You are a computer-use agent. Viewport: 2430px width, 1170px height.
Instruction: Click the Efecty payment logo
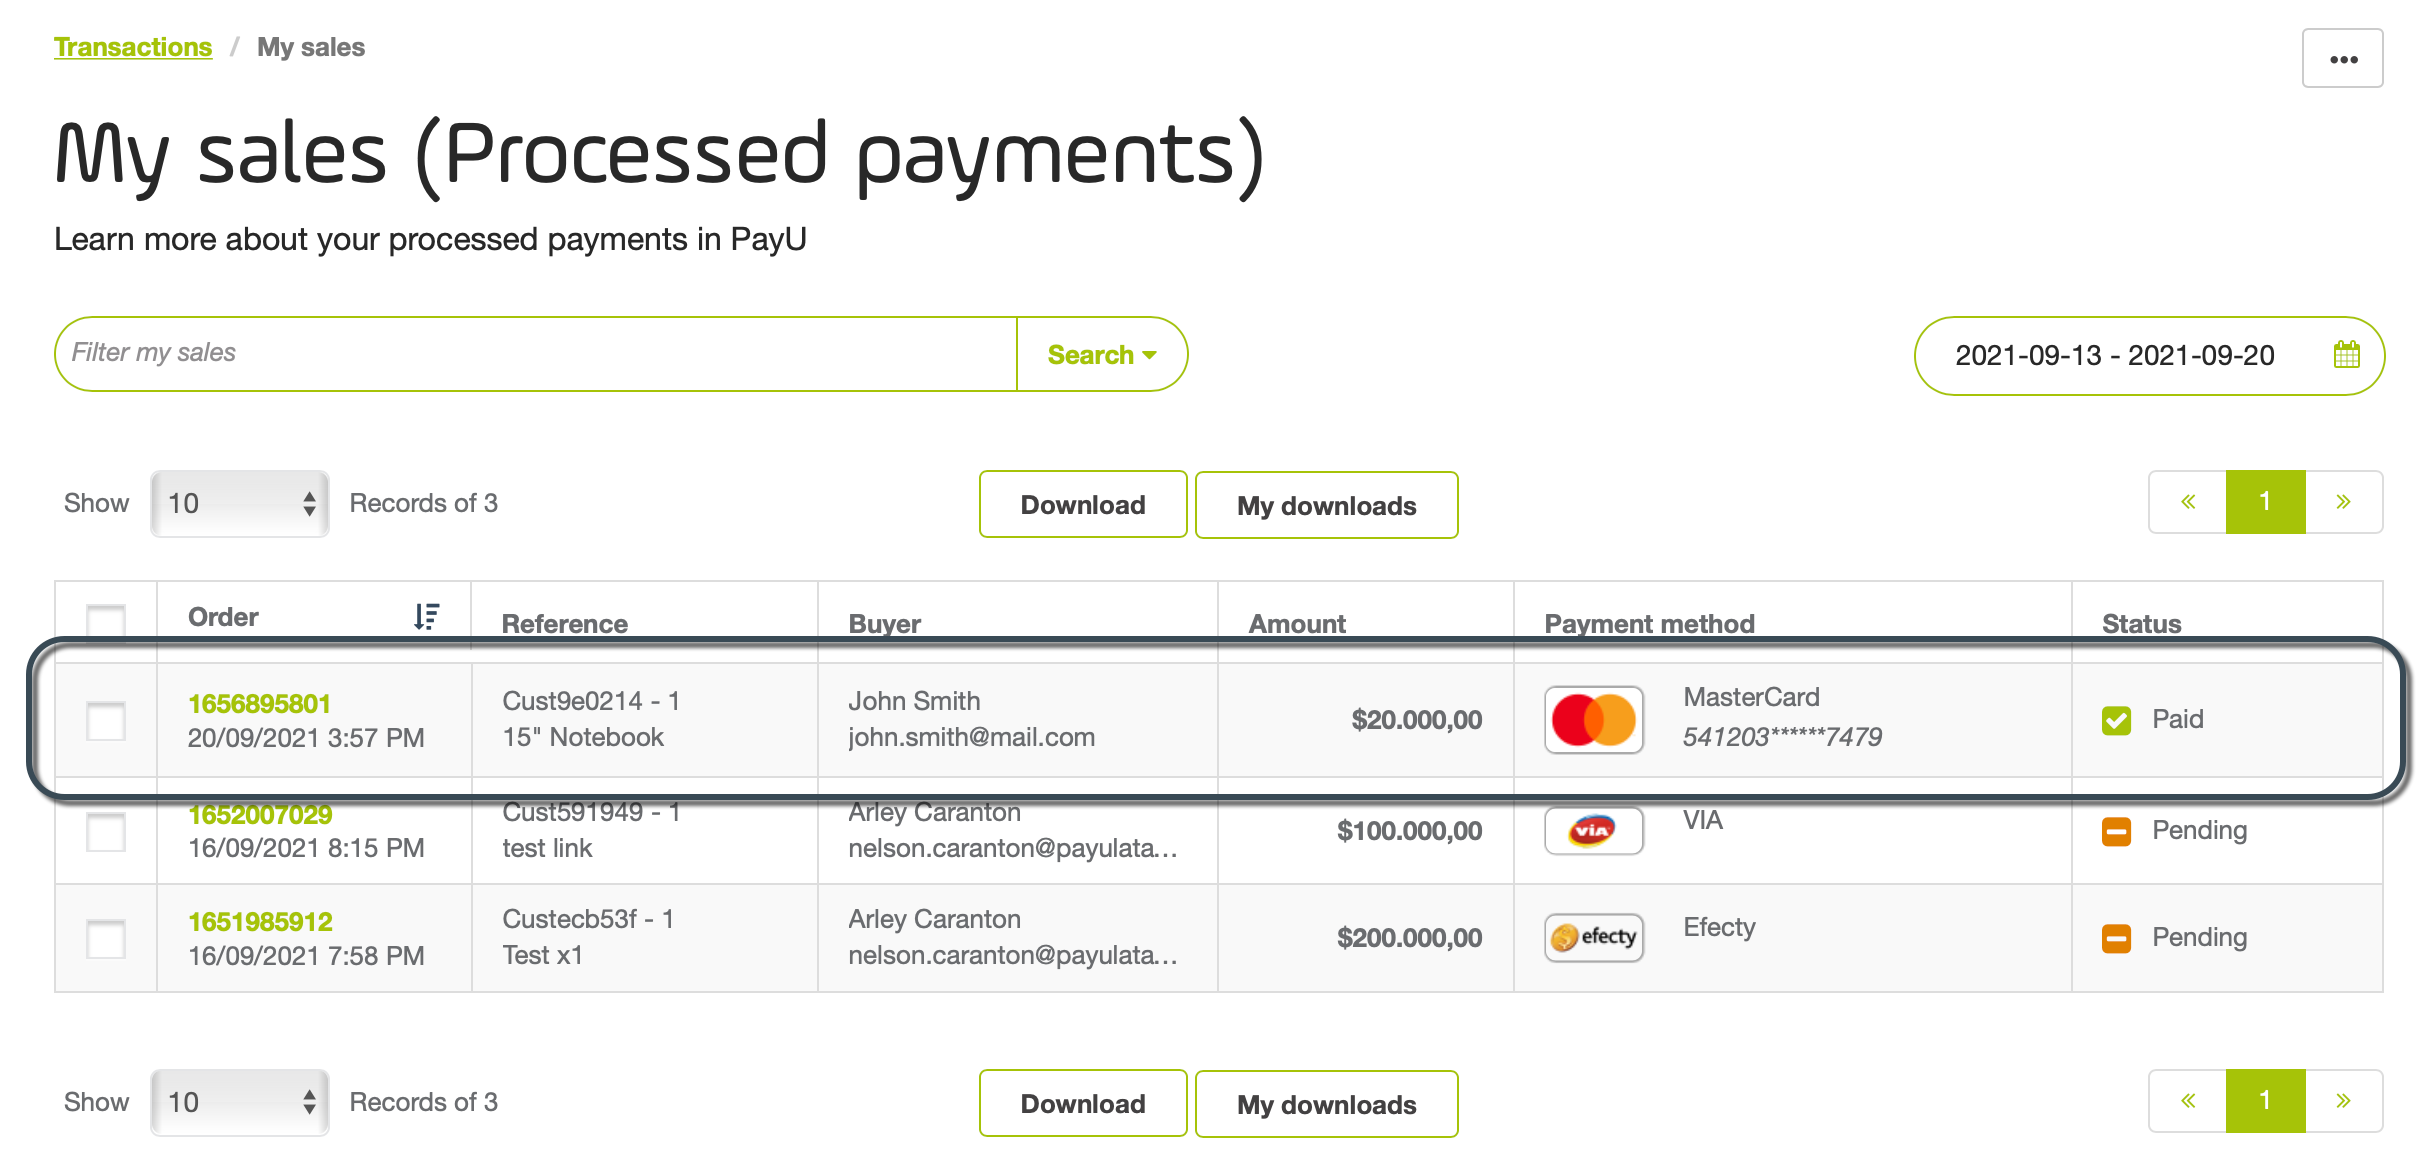point(1594,937)
